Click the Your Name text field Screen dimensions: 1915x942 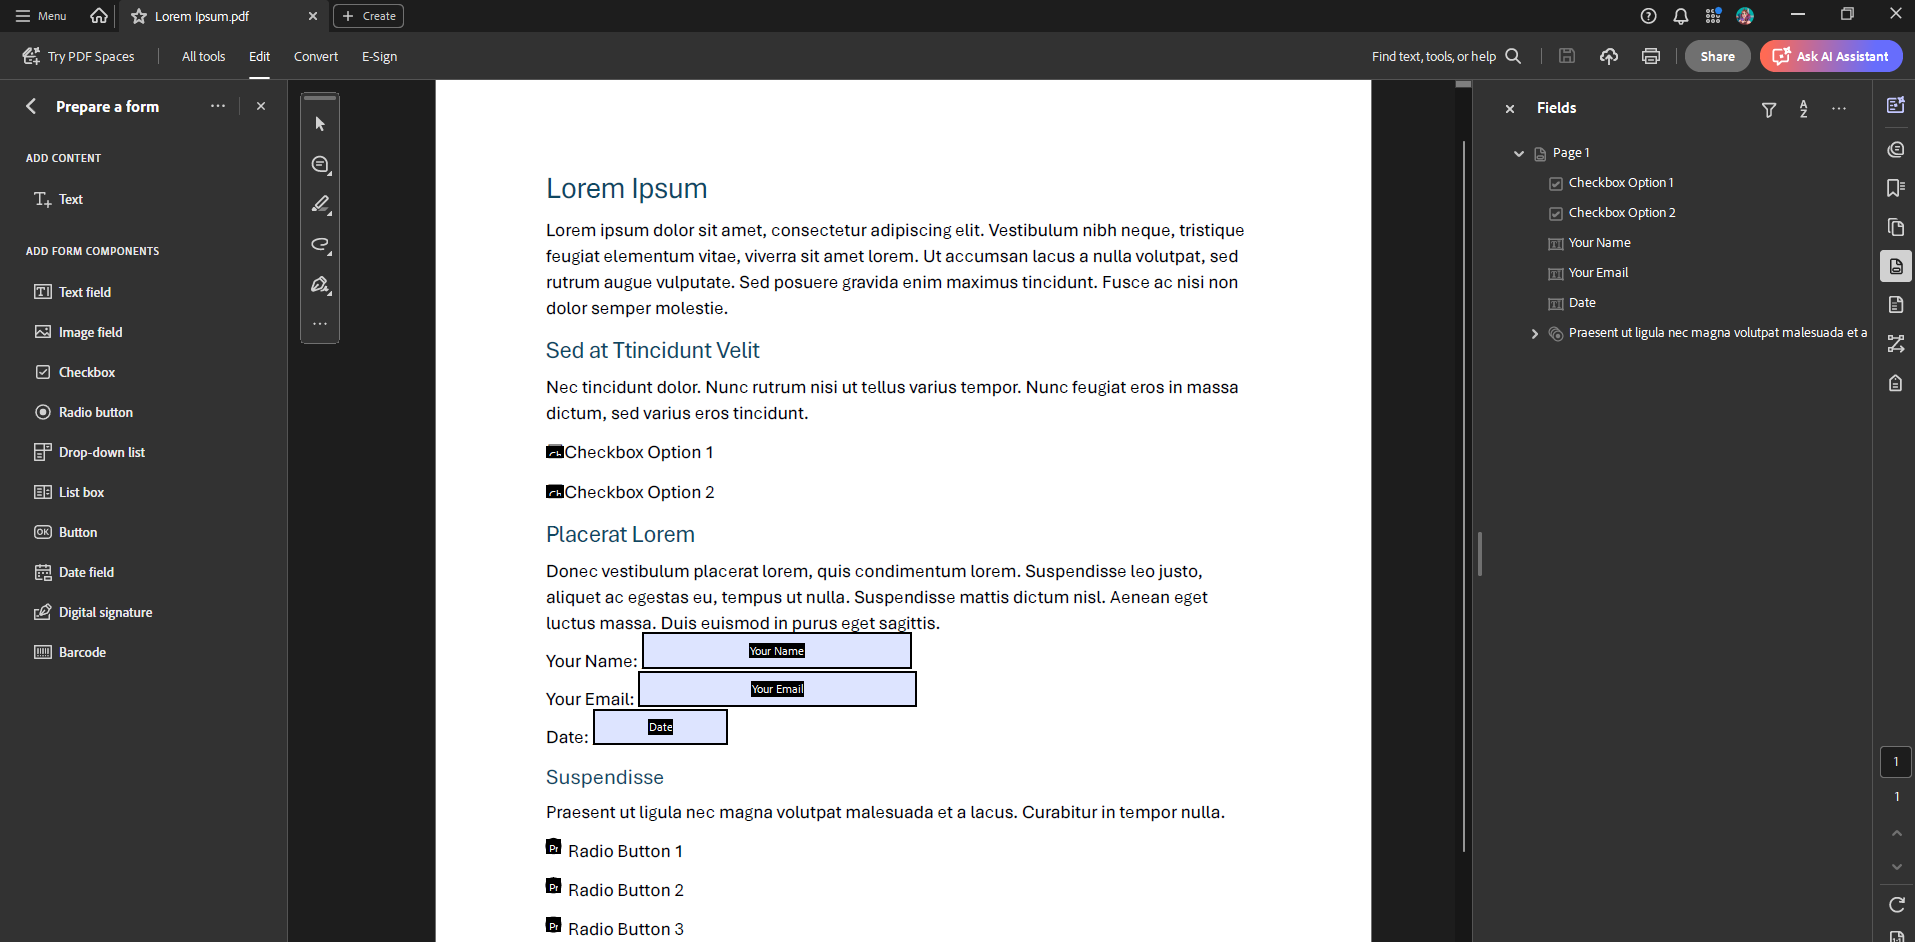[x=776, y=651]
